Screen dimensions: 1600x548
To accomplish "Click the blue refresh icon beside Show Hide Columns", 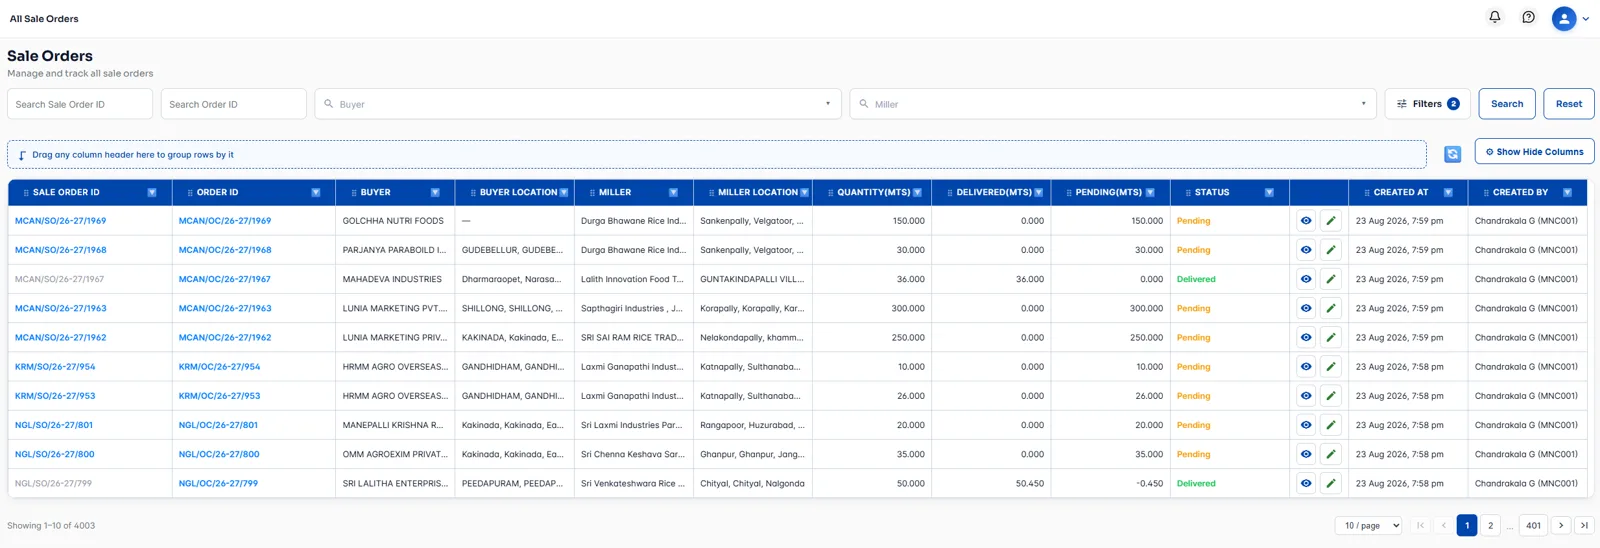I will (x=1453, y=154).
